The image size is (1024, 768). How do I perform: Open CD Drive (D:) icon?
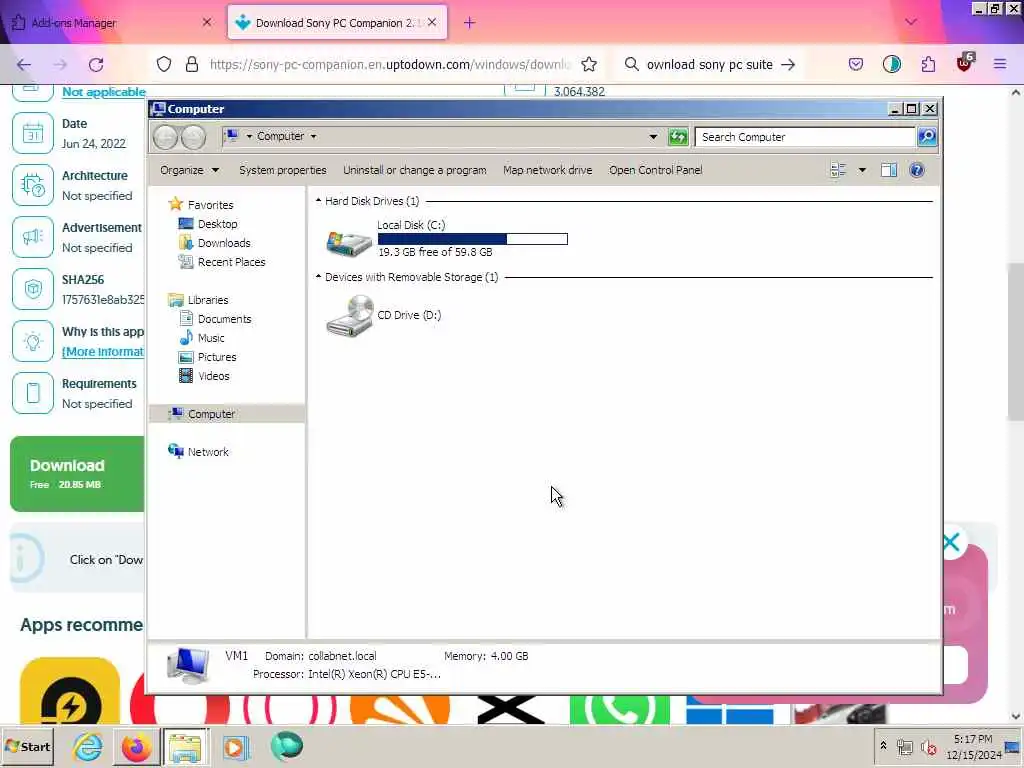pos(350,315)
